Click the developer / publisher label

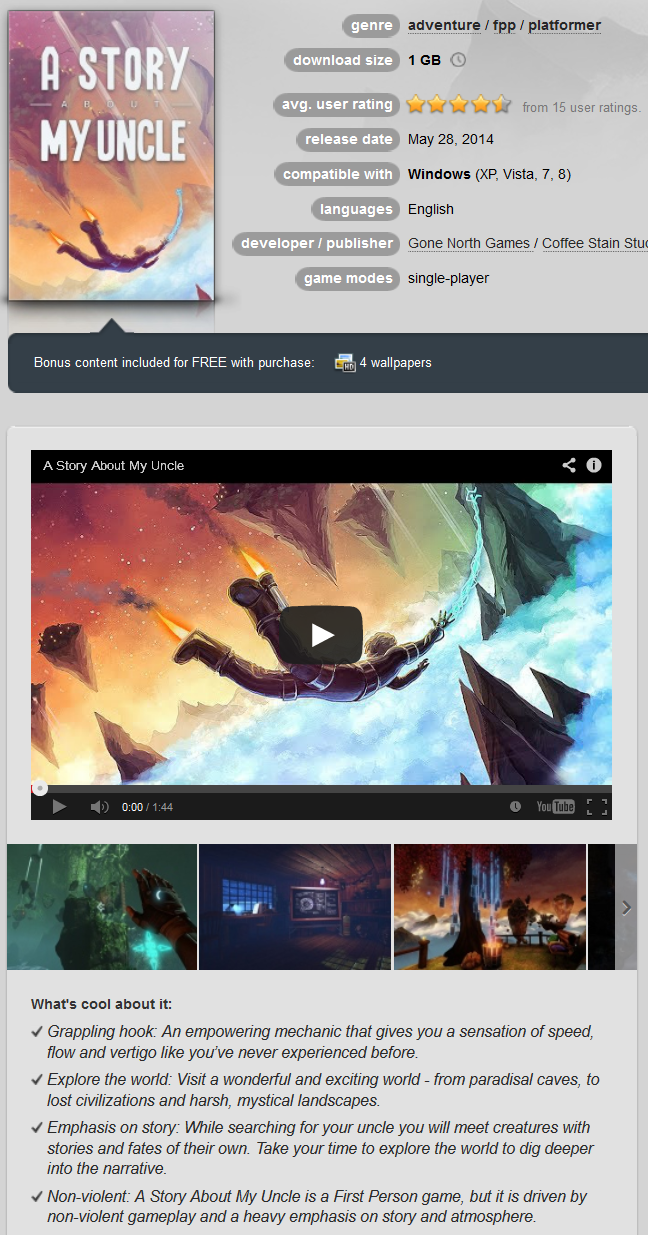[317, 243]
